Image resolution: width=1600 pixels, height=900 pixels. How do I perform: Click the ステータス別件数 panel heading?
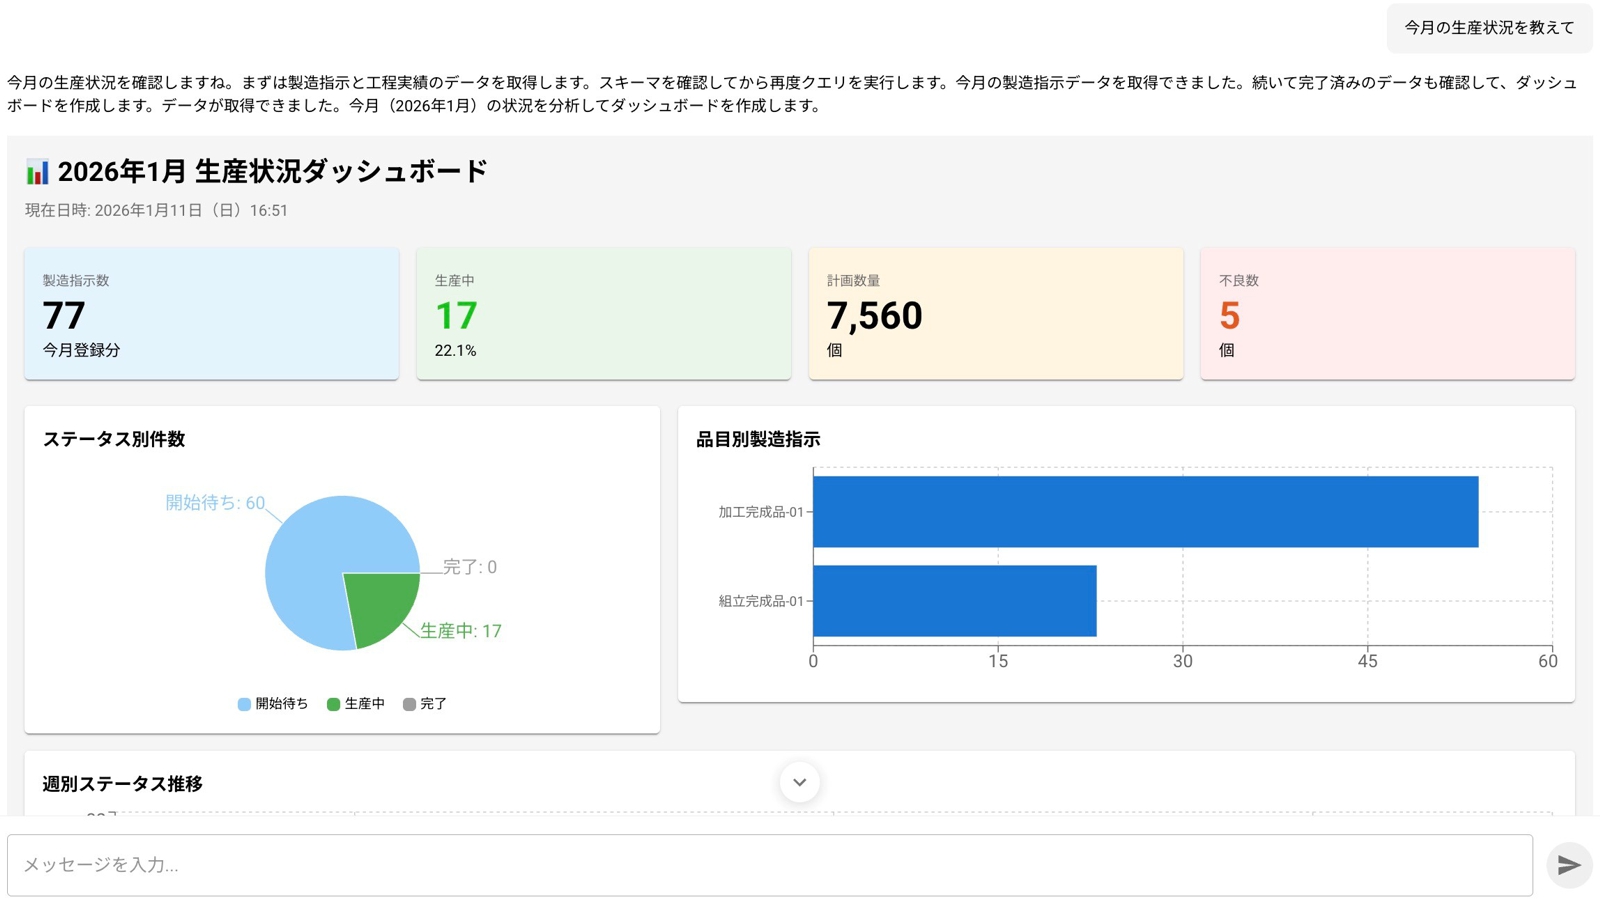tap(116, 439)
